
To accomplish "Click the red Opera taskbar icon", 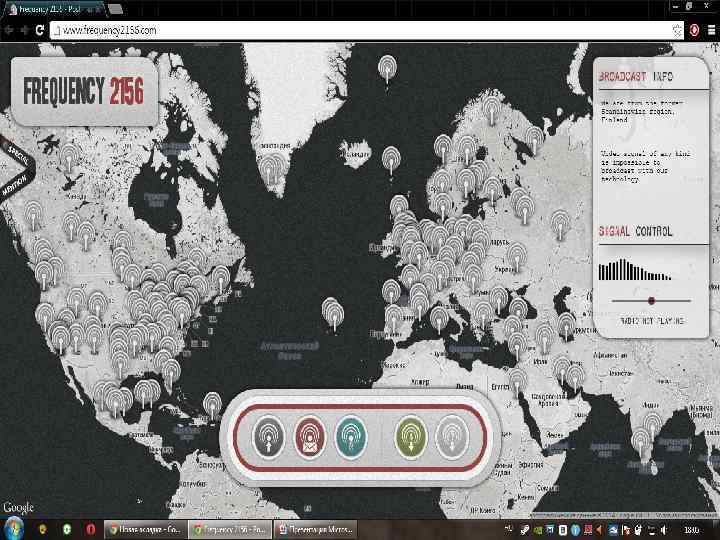I will point(90,529).
